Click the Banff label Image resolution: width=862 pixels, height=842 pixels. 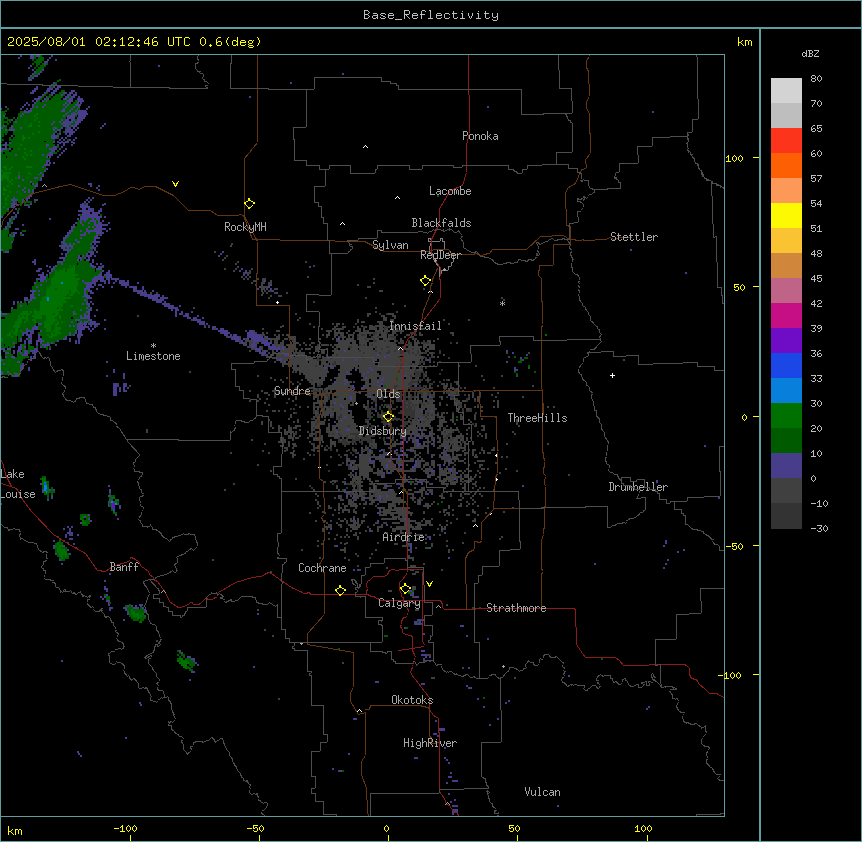click(124, 567)
